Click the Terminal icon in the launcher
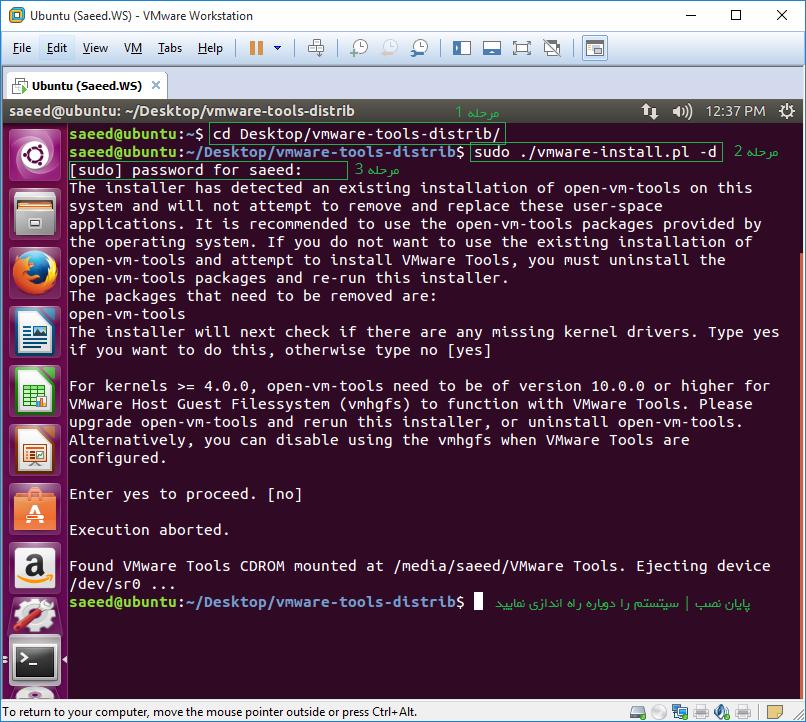Image resolution: width=806 pixels, height=722 pixels. pos(34,660)
